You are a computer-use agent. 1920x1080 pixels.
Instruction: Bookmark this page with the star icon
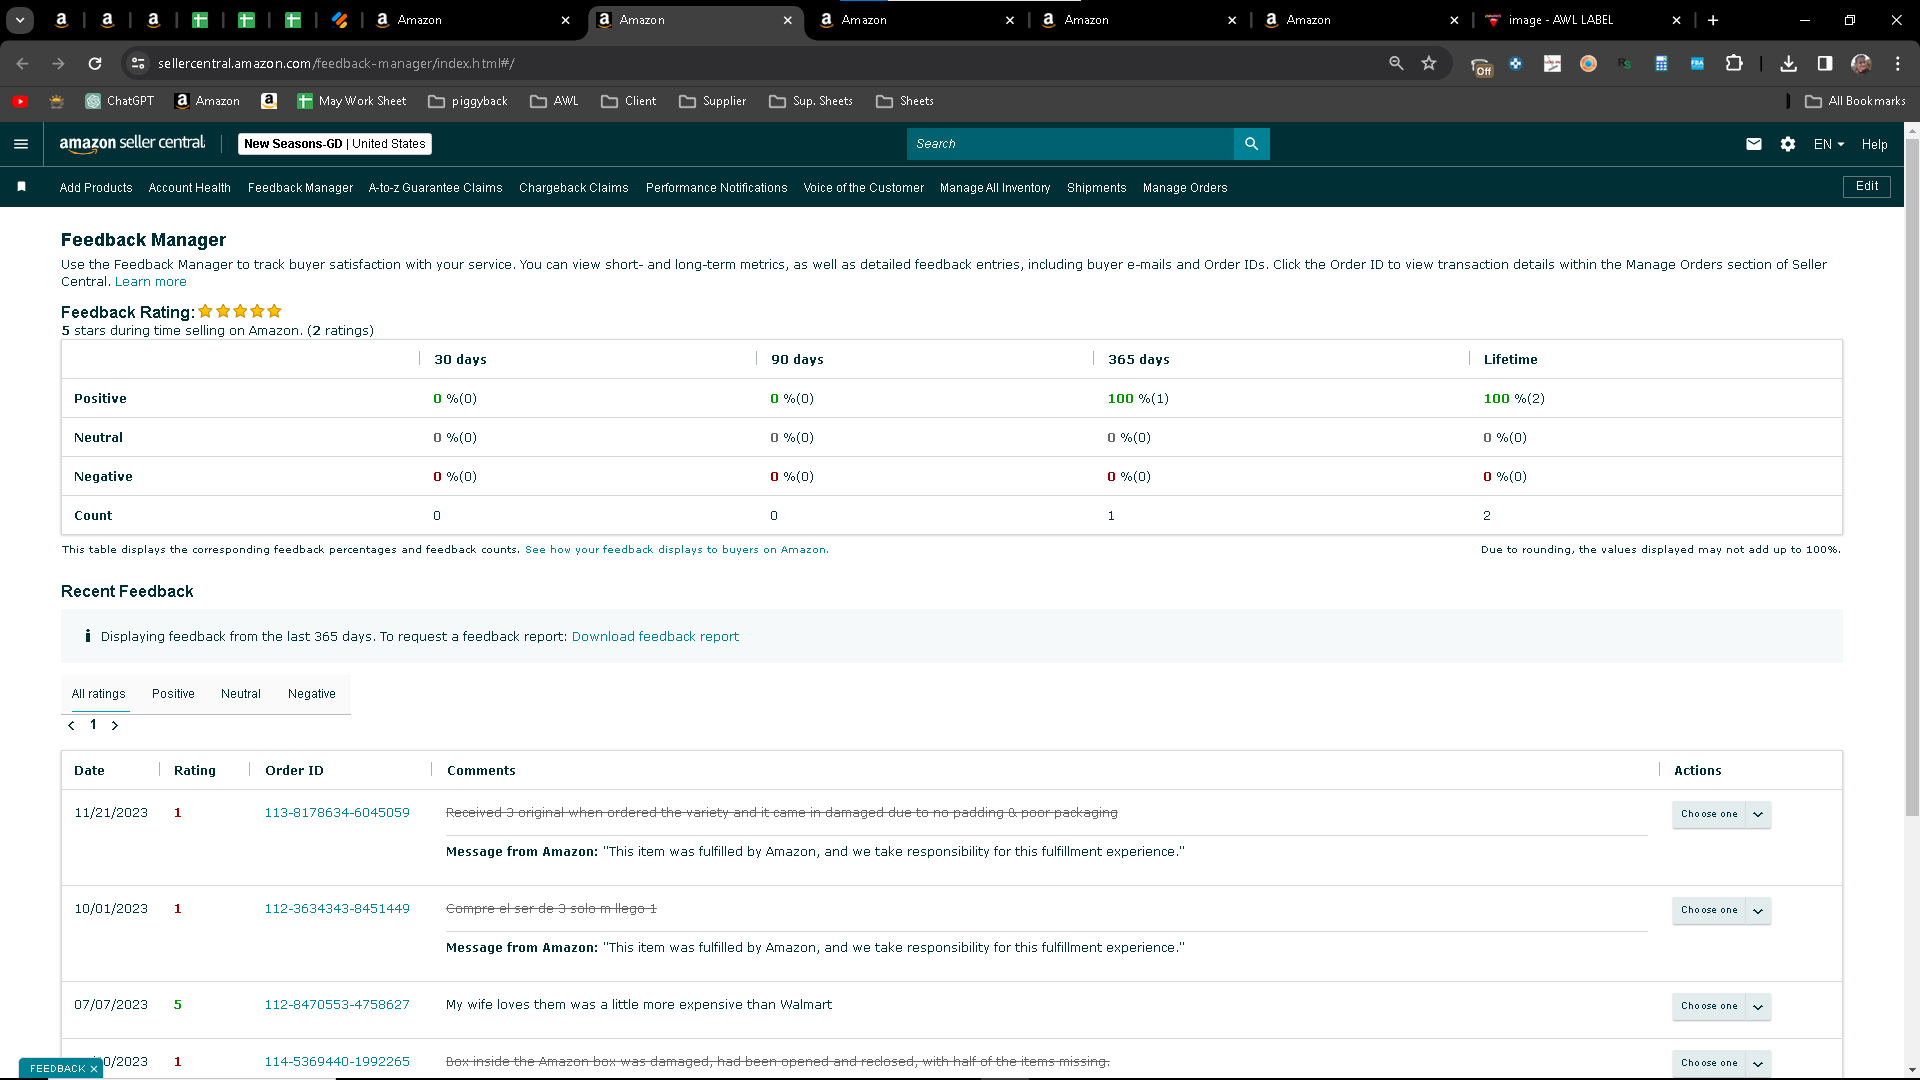click(1429, 63)
